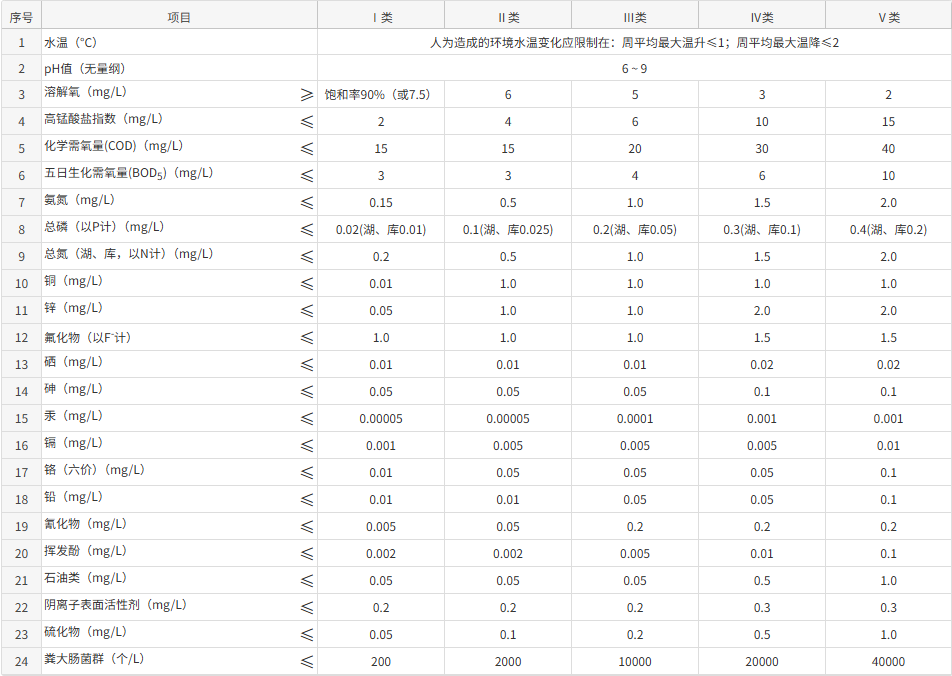Select the 序号 column header
The height and width of the screenshot is (676, 952).
point(21,17)
